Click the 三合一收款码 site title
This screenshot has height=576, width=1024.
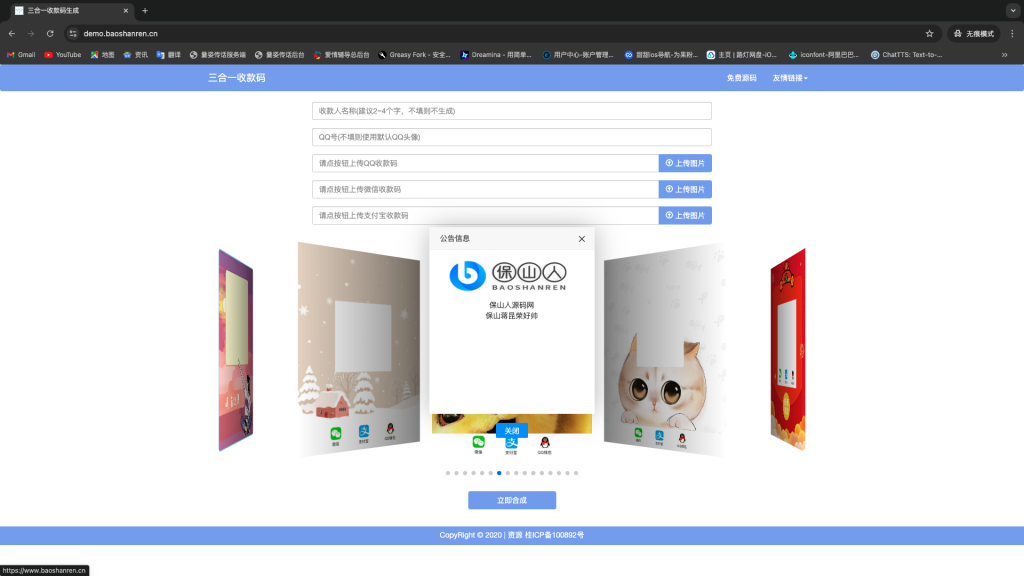(x=236, y=78)
